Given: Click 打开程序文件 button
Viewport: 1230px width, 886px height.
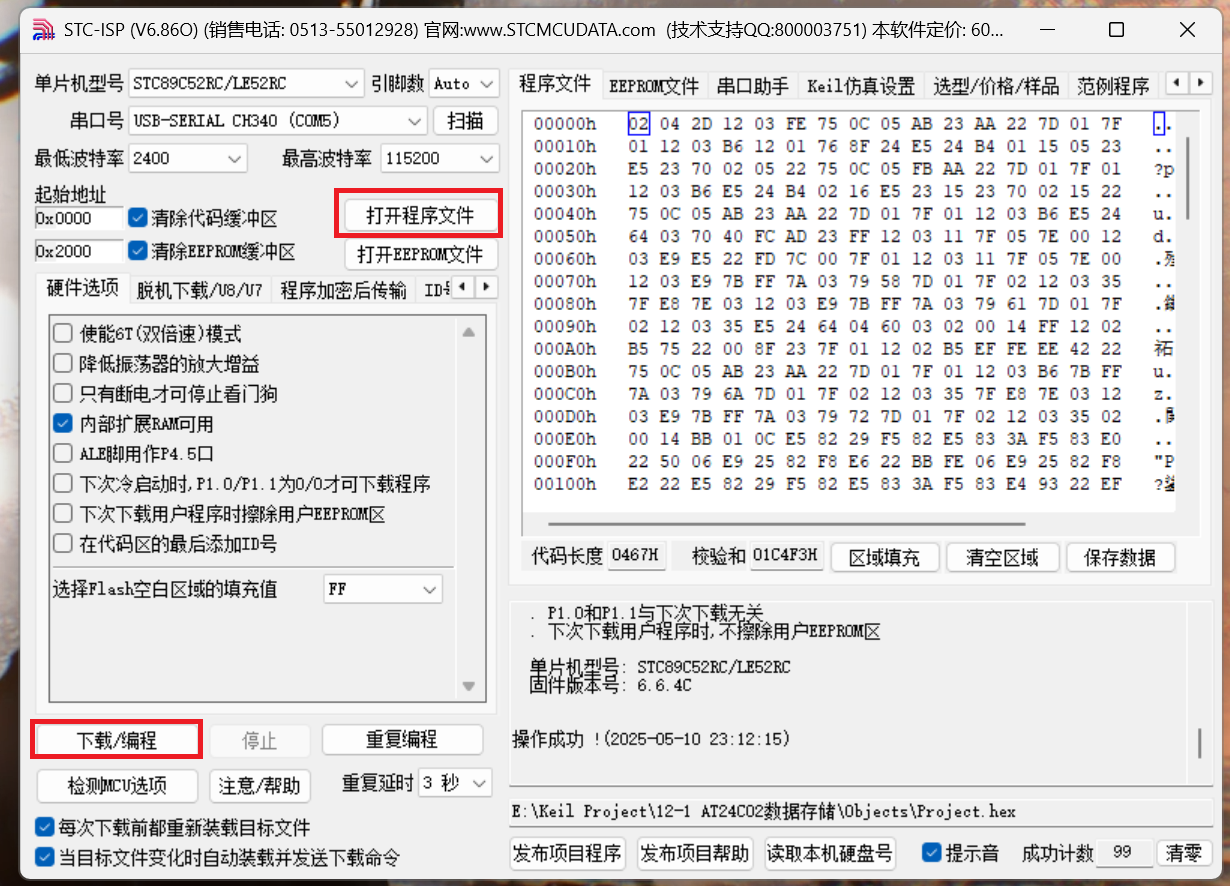Looking at the screenshot, I should pyautogui.click(x=420, y=215).
